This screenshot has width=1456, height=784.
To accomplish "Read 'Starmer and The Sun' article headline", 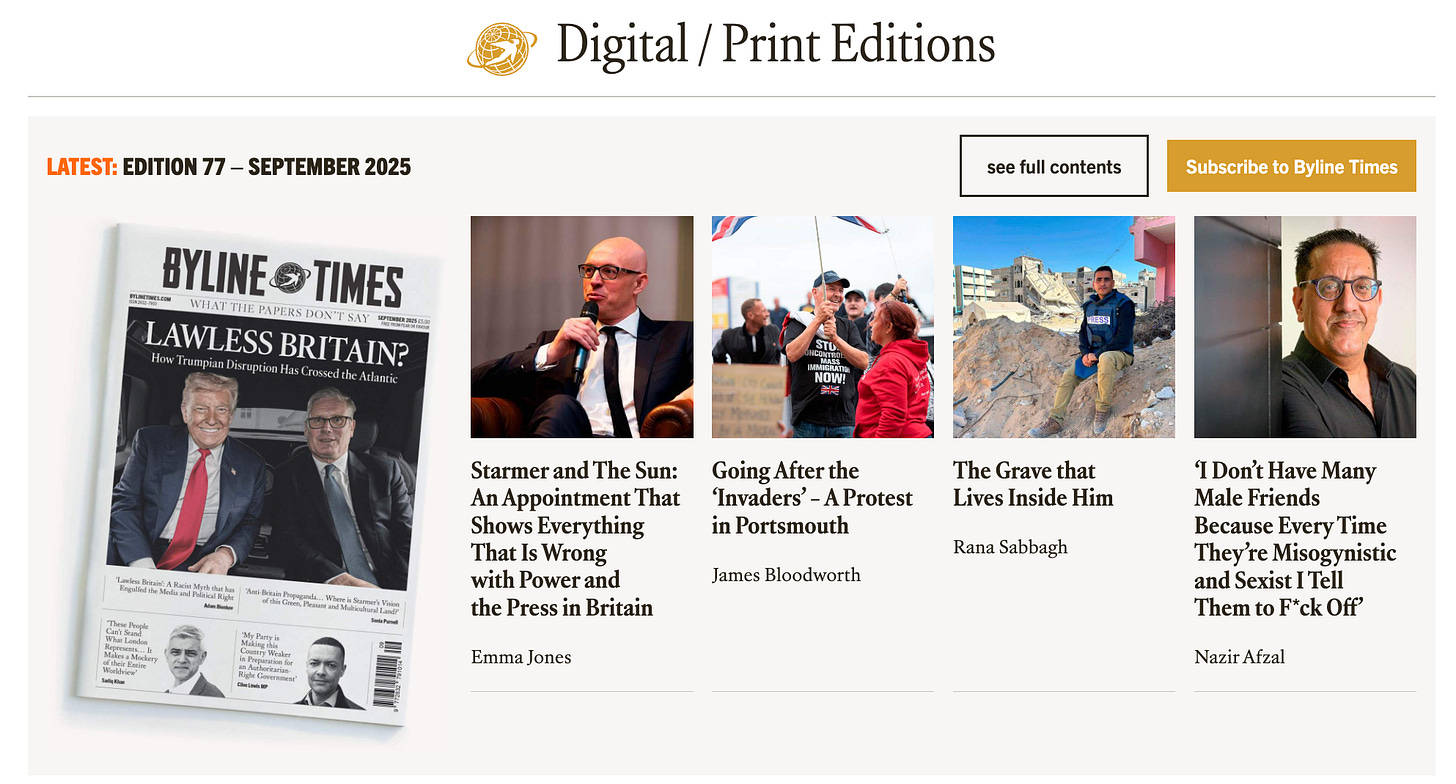I will coord(576,539).
